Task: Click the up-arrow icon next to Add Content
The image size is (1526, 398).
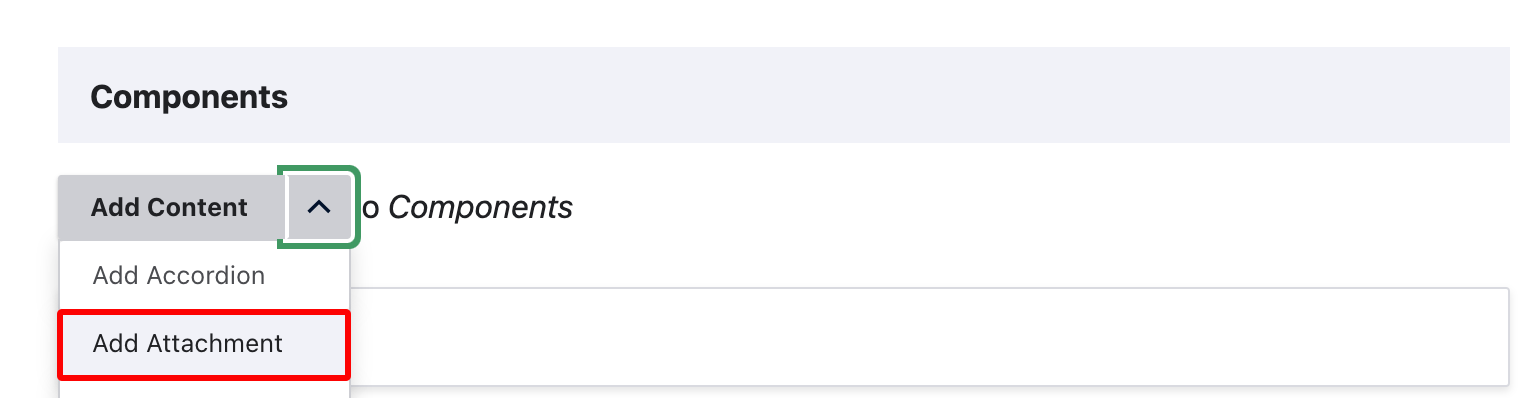Action: tap(319, 207)
